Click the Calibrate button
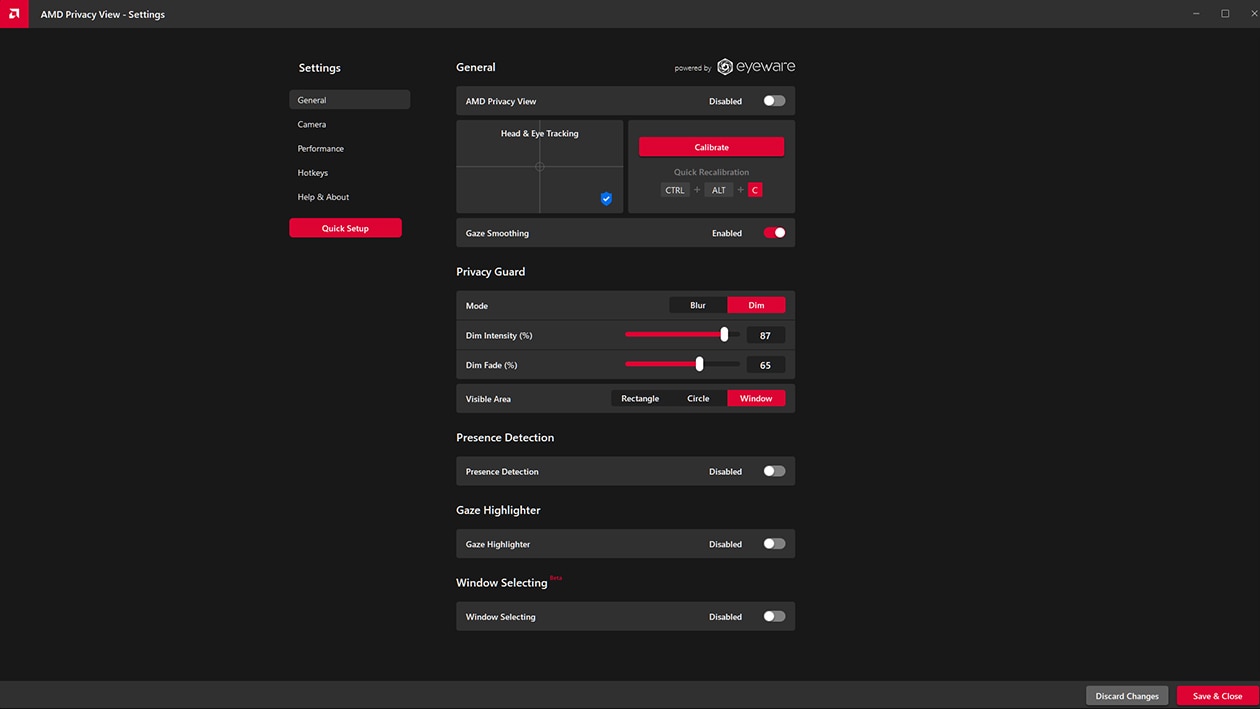This screenshot has width=1260, height=709. tap(711, 147)
